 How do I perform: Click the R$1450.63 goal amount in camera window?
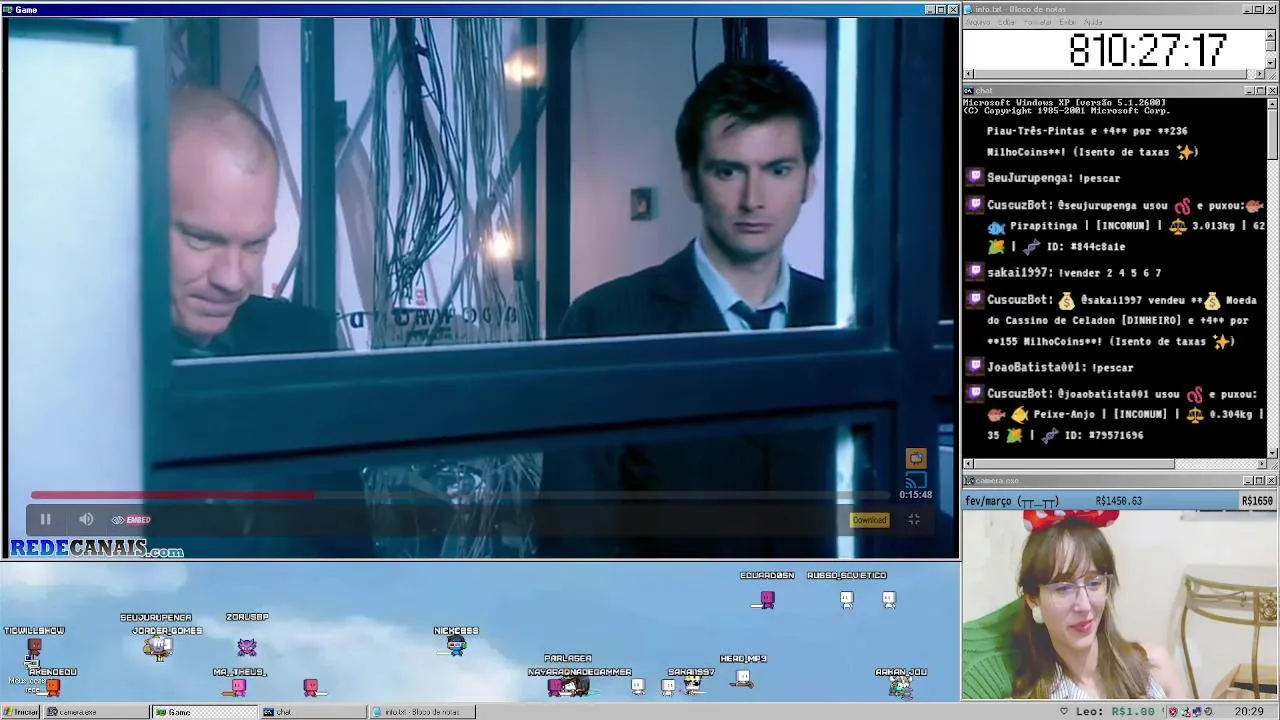1118,501
